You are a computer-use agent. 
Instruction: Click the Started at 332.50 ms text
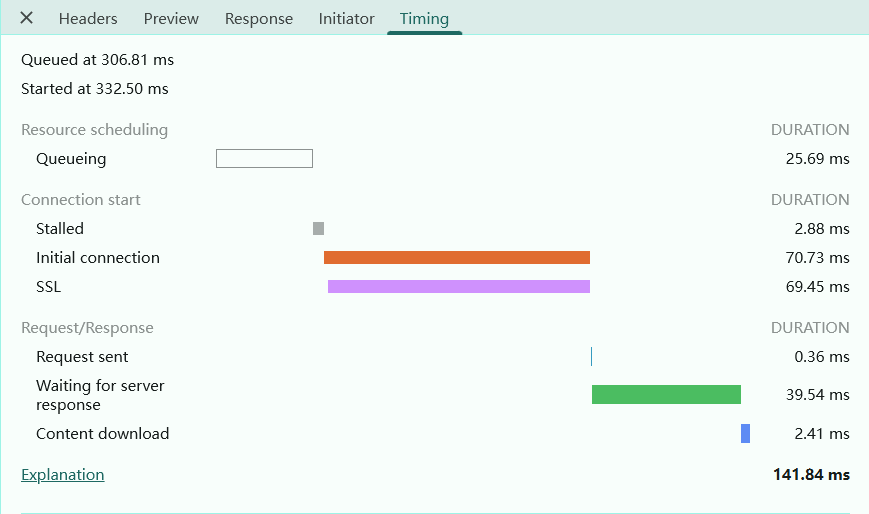pos(95,89)
